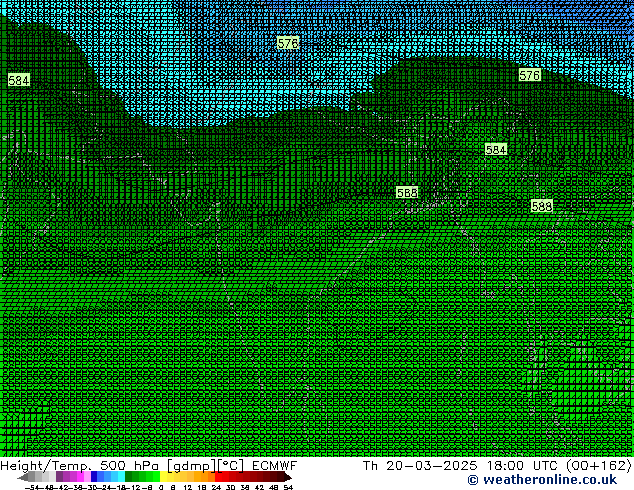Select the chart title 'Height/Temp. 500 hPa'
Image resolution: width=634 pixels, height=490 pixels.
(80, 466)
